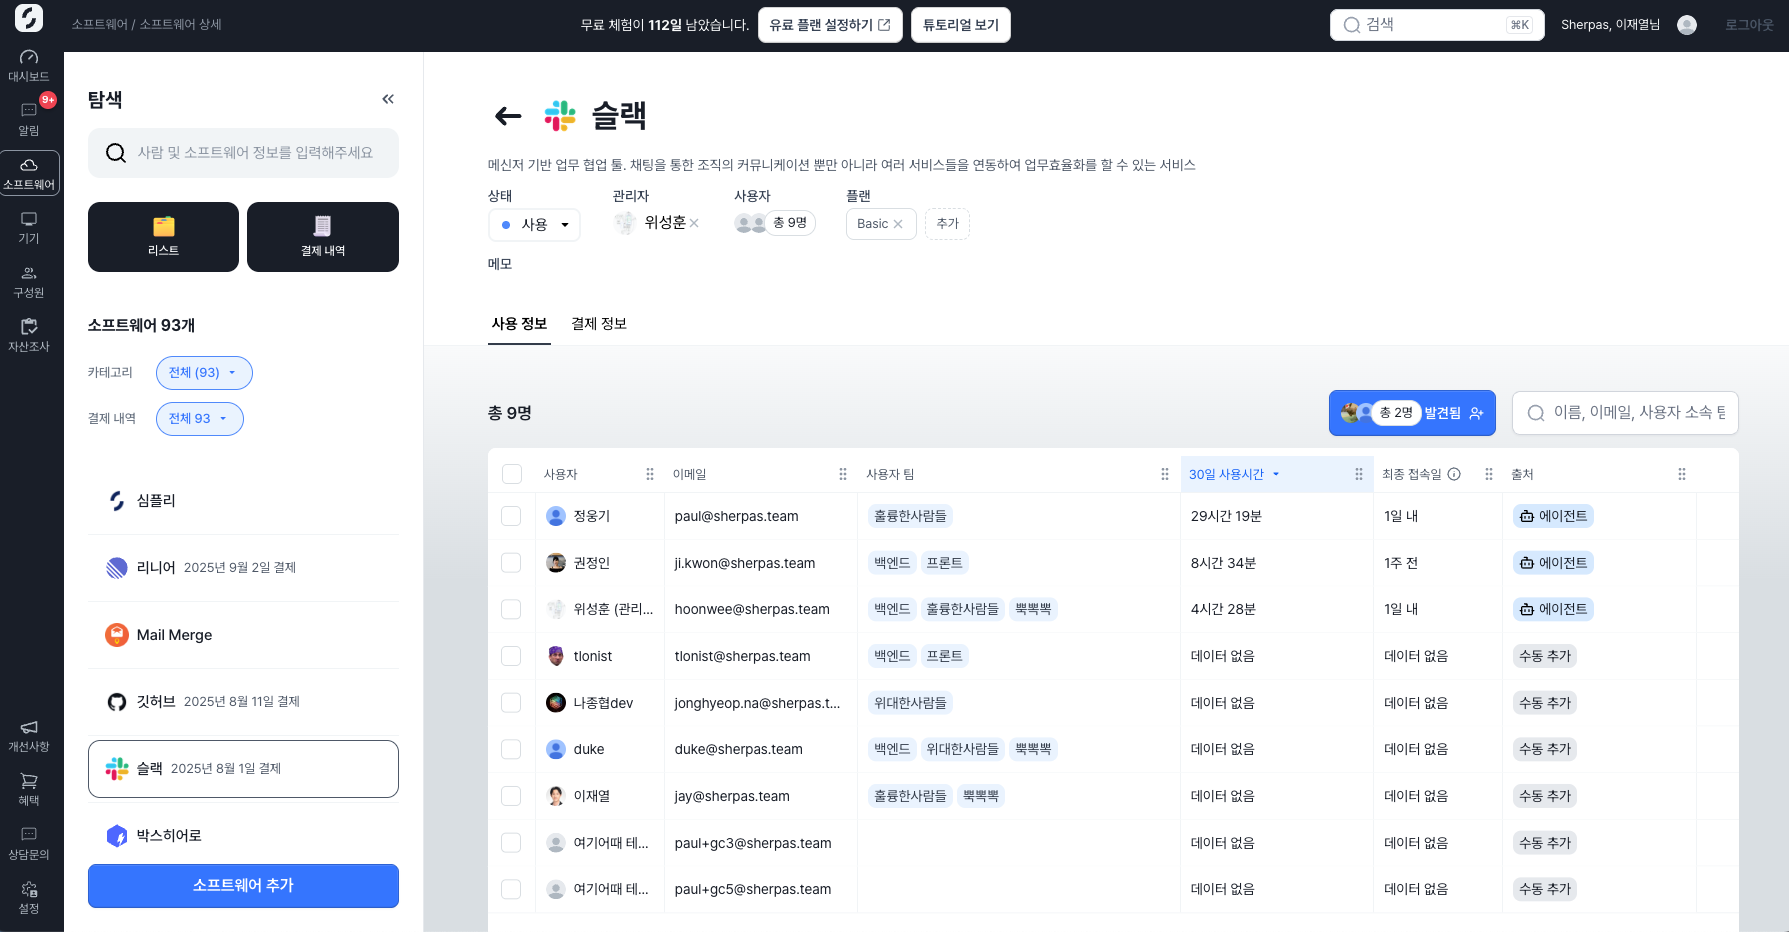
Task: Go to 기기 devices in sidebar
Action: 29,227
